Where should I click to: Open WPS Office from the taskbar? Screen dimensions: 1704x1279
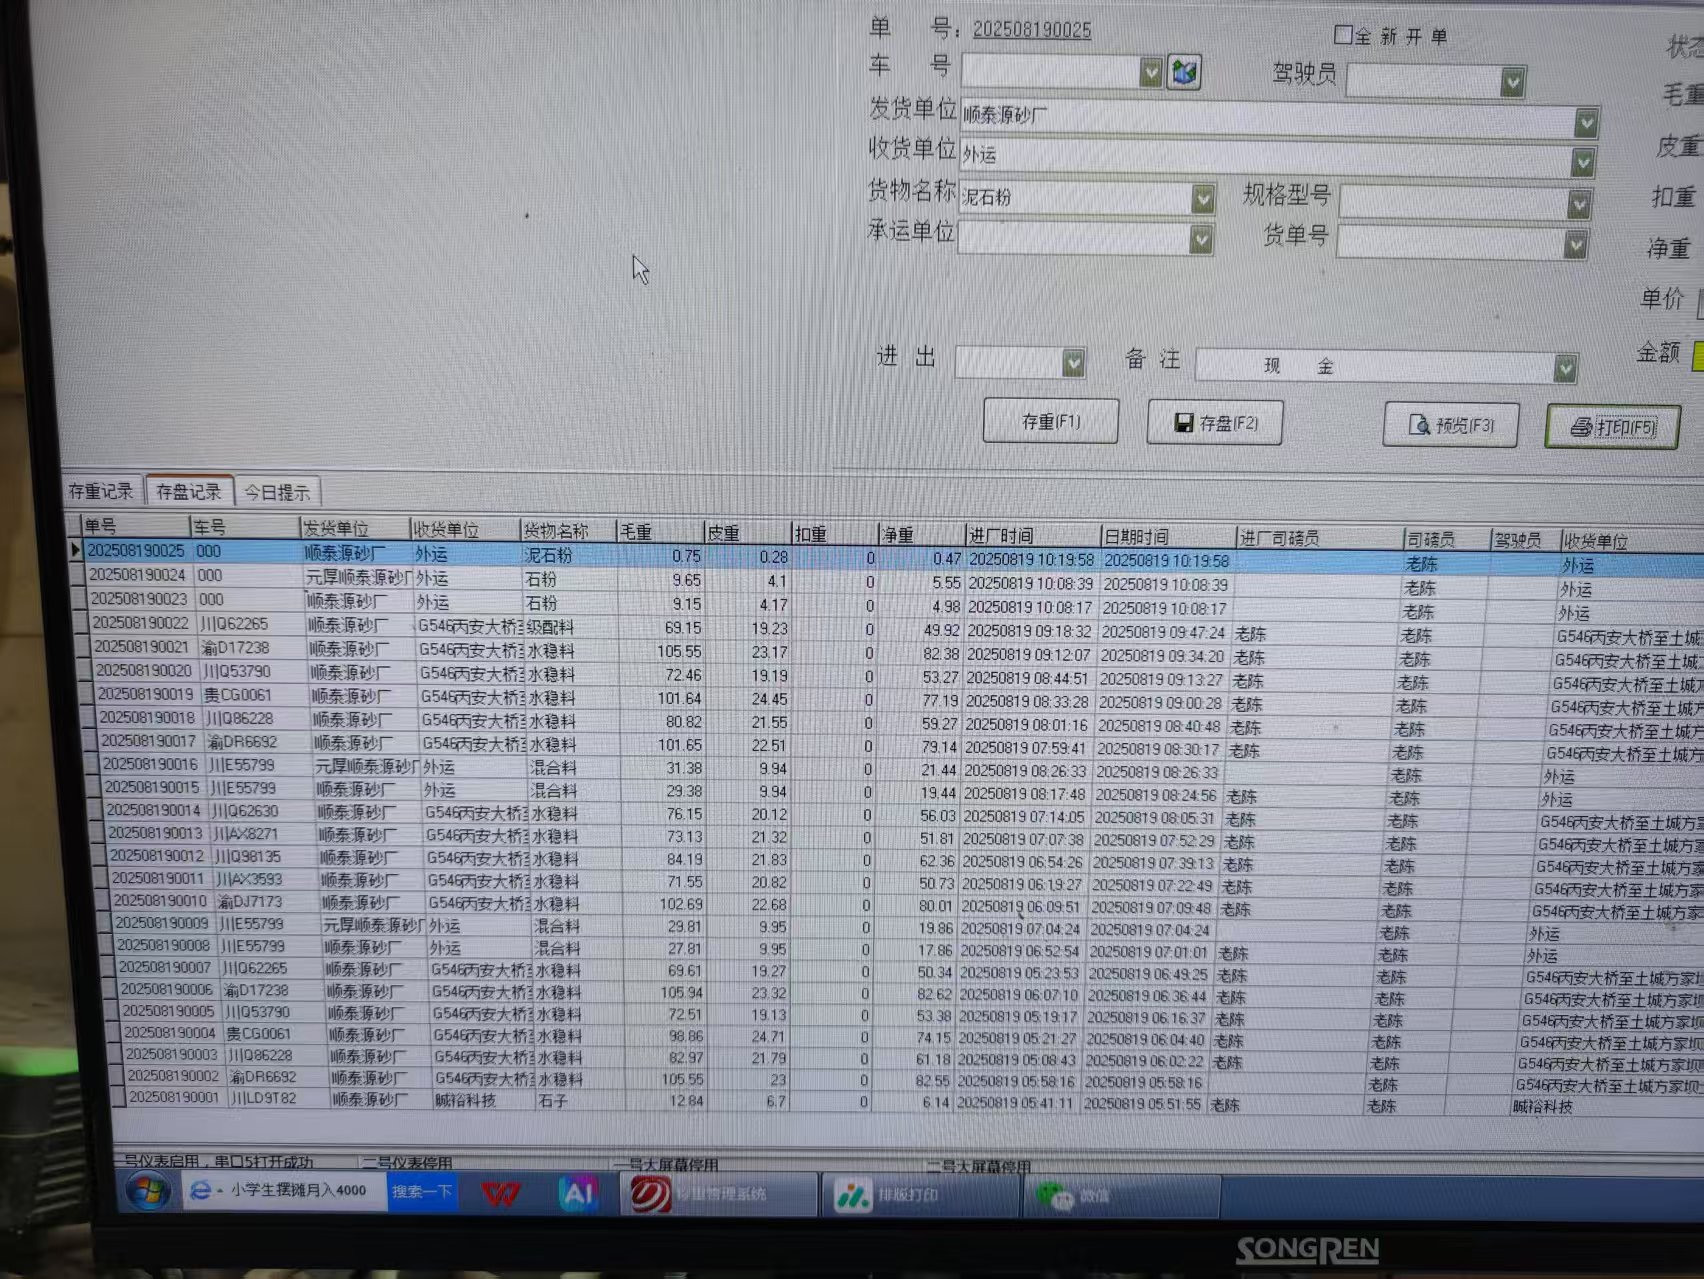500,1194
